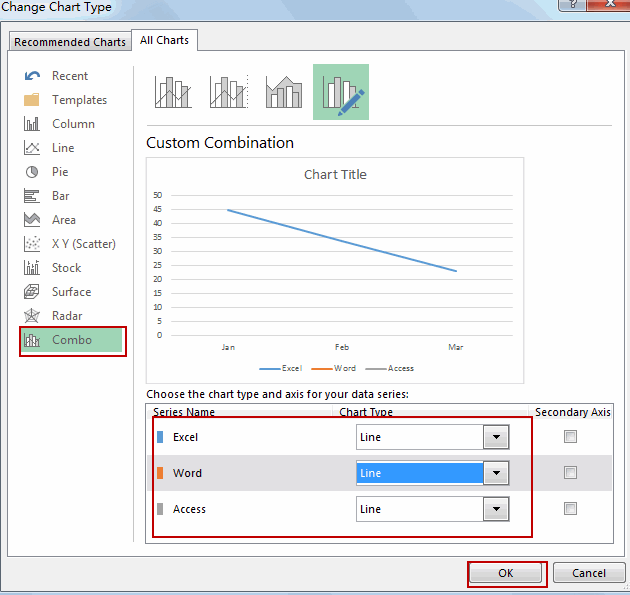Image resolution: width=630 pixels, height=595 pixels.
Task: Confirm with the OK button
Action: pyautogui.click(x=505, y=573)
